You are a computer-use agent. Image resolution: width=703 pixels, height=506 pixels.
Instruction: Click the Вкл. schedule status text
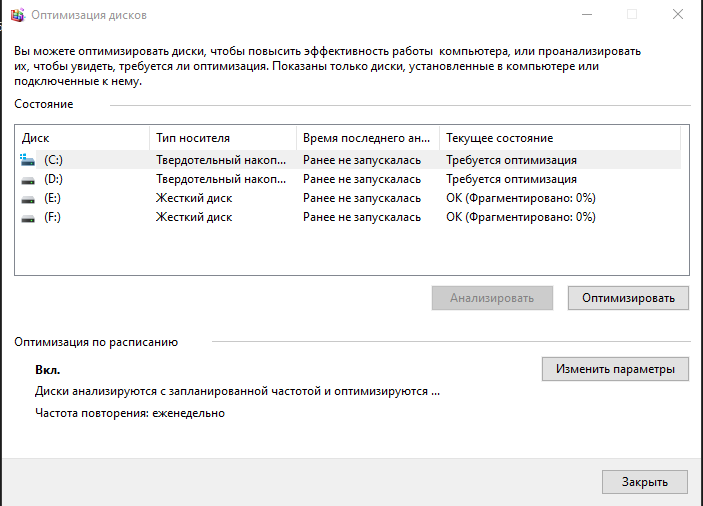tap(48, 370)
